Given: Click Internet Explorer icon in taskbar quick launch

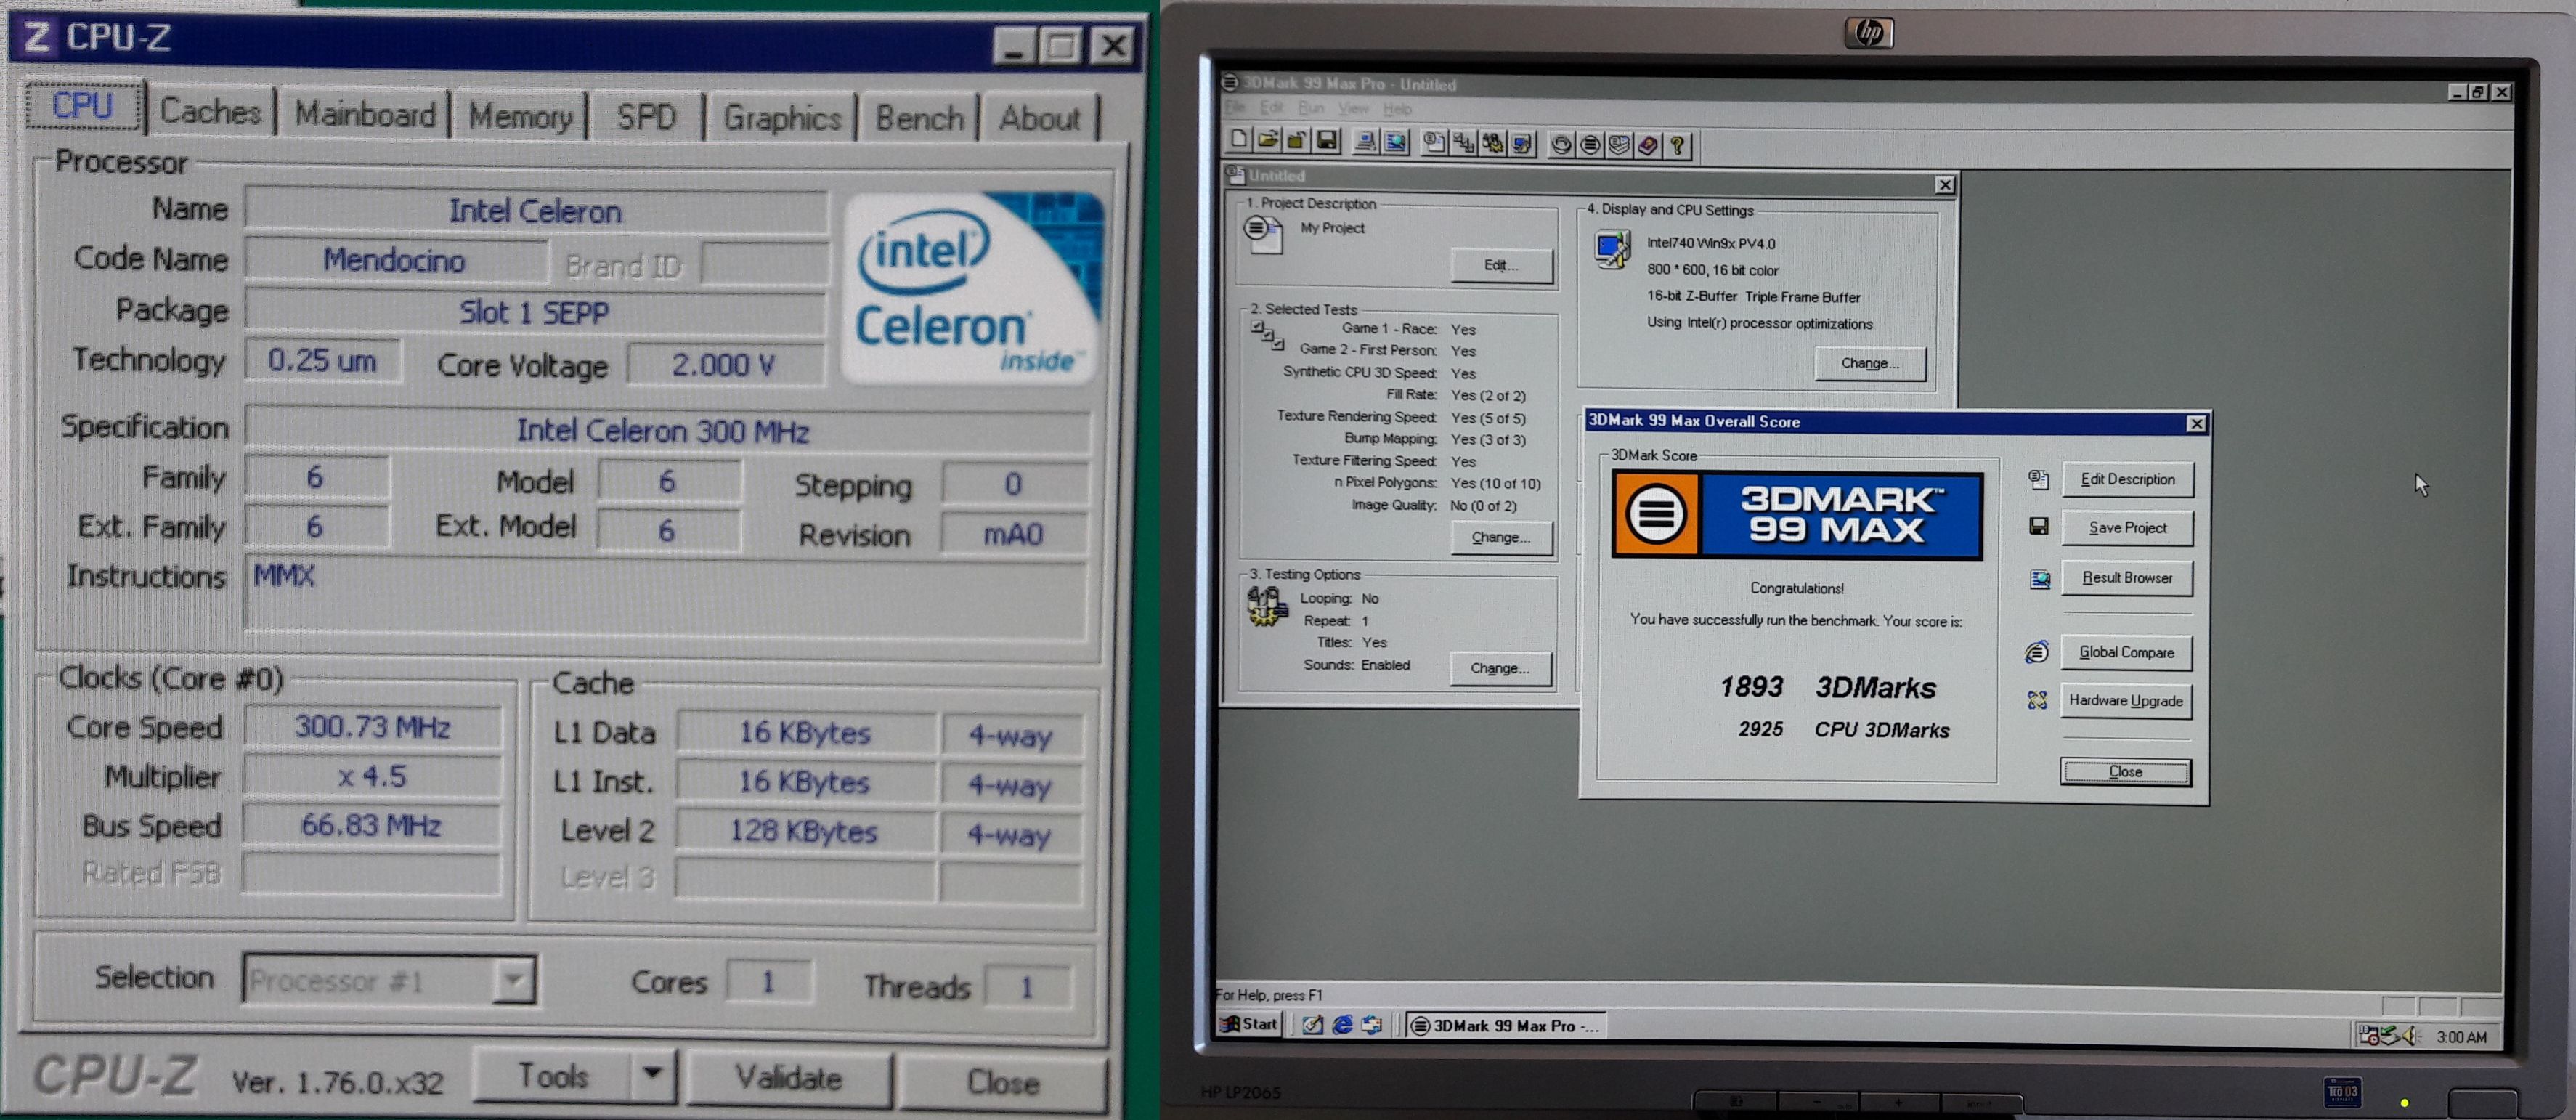Looking at the screenshot, I should (x=1342, y=1025).
